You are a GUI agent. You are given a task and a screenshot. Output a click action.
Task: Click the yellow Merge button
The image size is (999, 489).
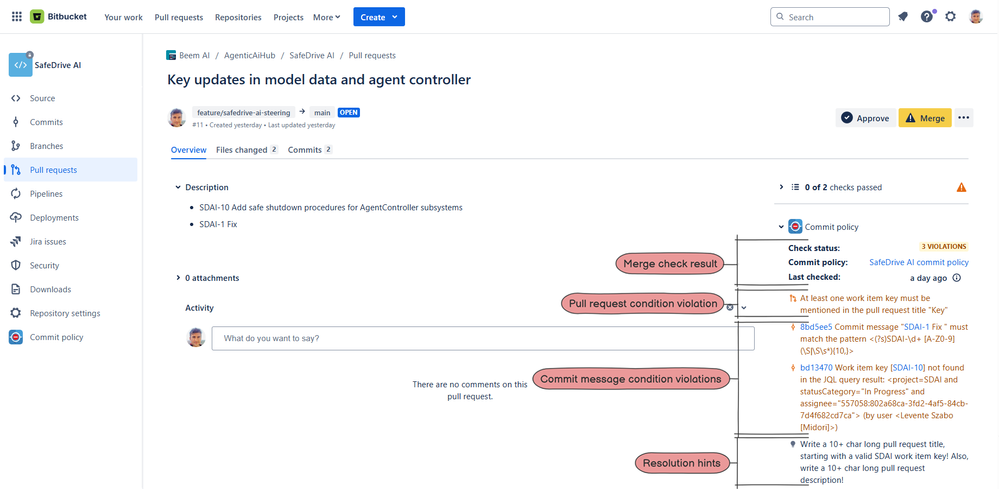click(925, 118)
